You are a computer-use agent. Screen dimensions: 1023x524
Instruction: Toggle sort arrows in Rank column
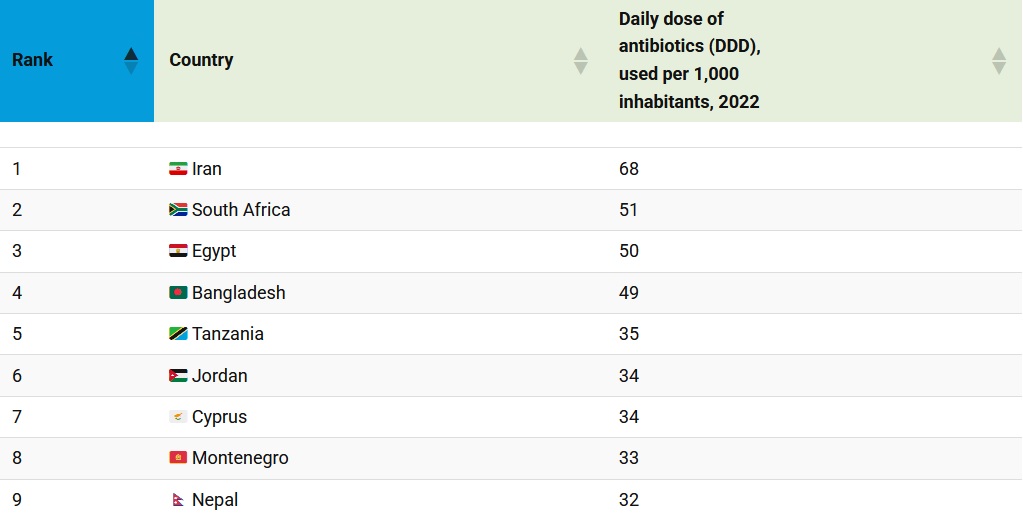click(x=131, y=61)
